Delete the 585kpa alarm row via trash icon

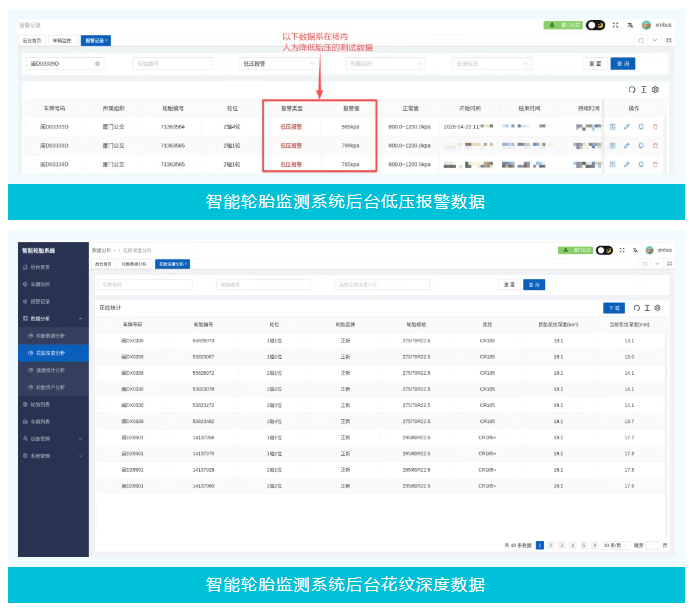(655, 127)
